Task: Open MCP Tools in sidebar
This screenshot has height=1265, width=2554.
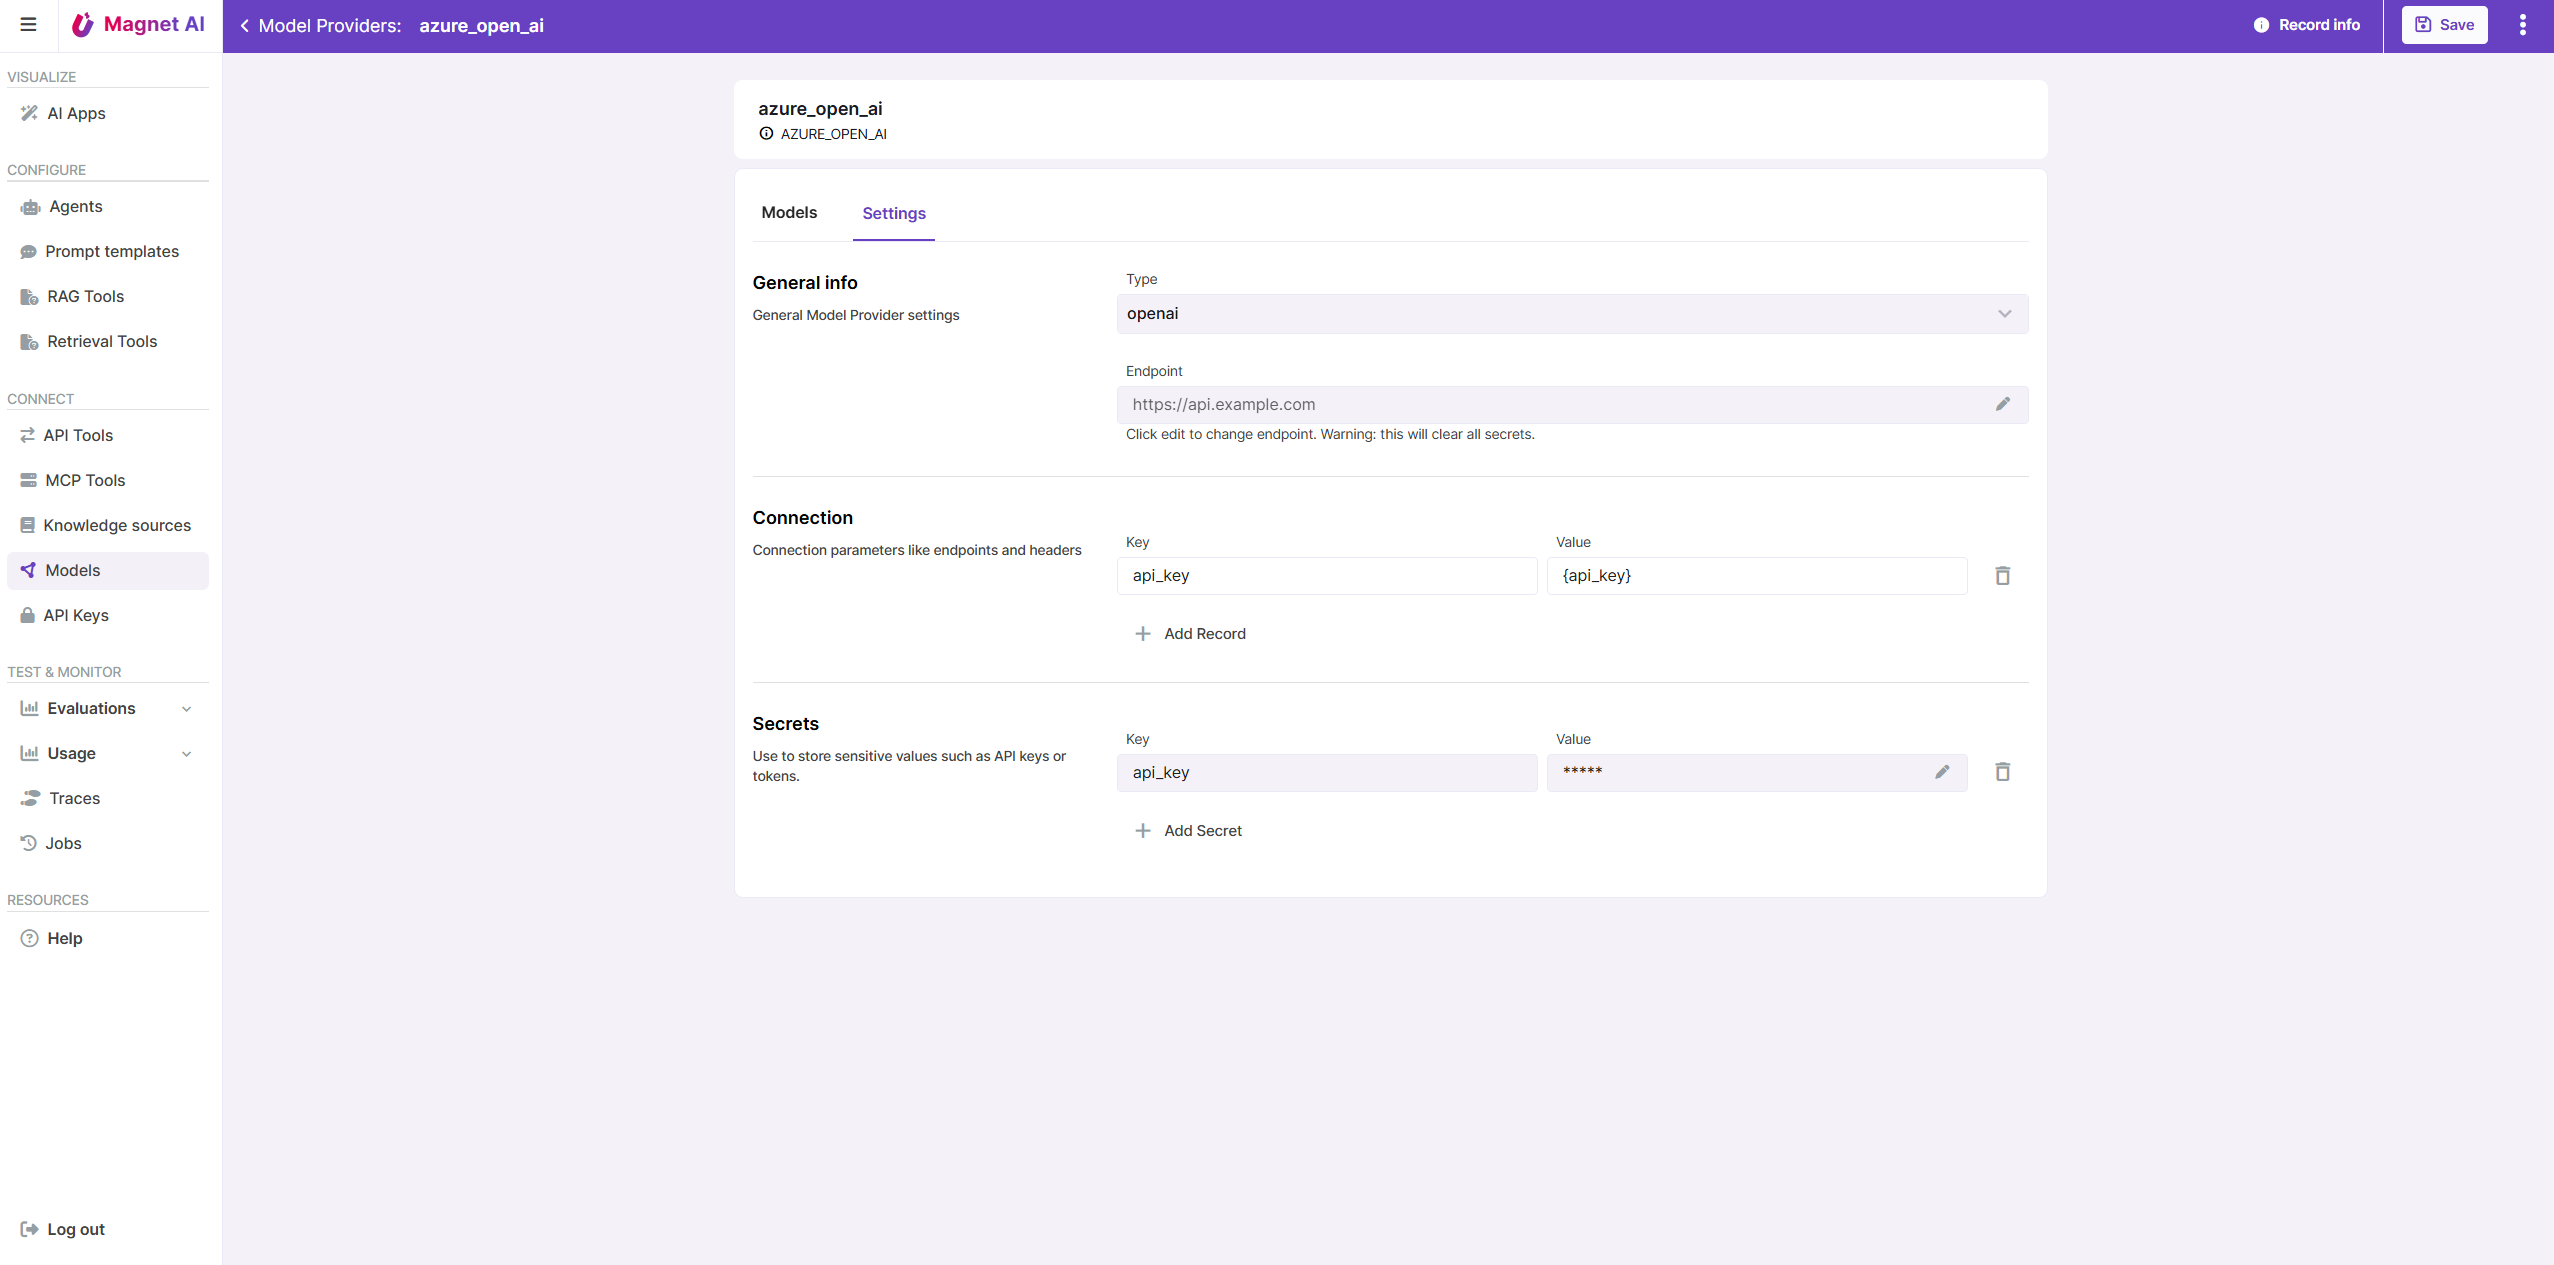Action: pos(85,480)
